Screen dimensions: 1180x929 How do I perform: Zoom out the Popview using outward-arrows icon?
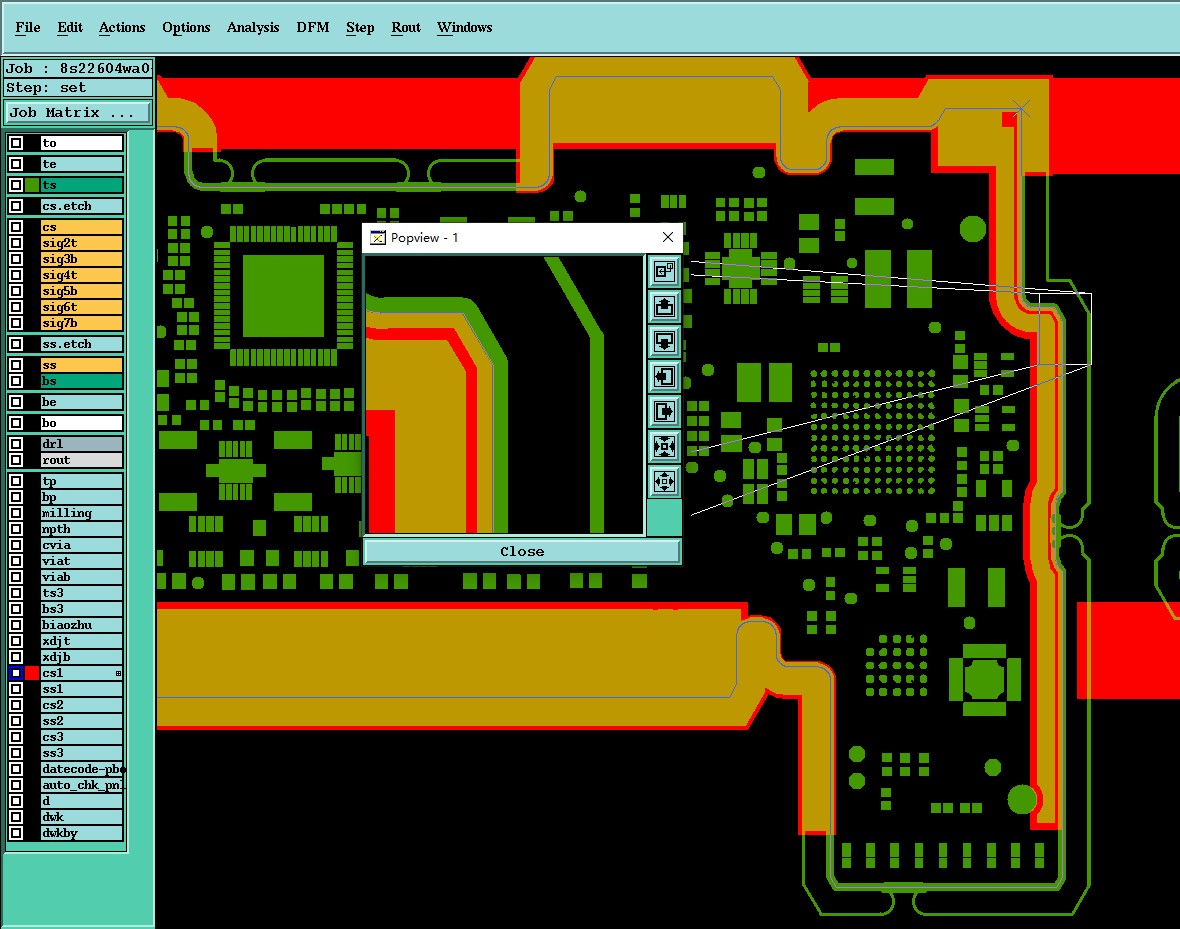click(664, 480)
